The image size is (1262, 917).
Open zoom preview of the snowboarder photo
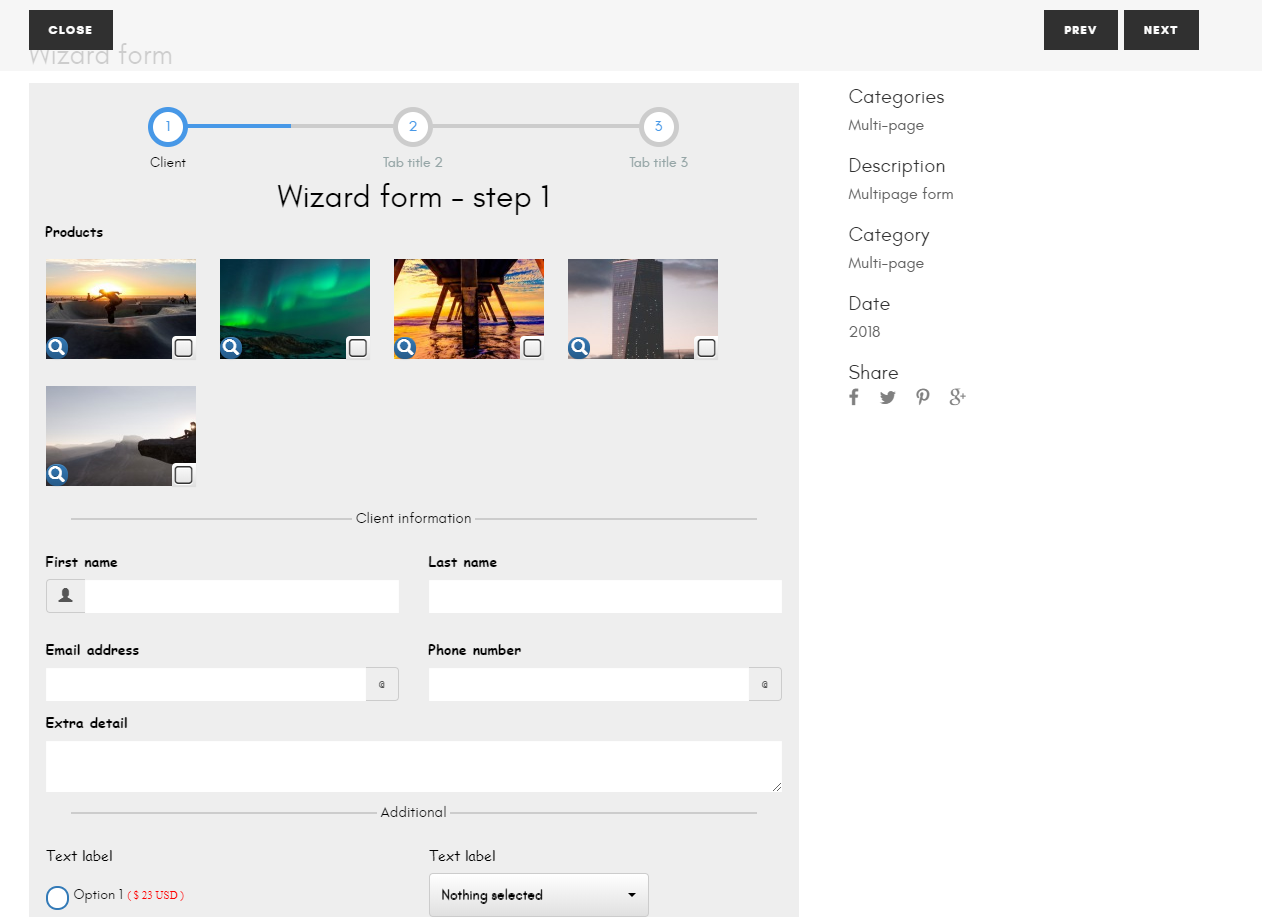tap(56, 347)
